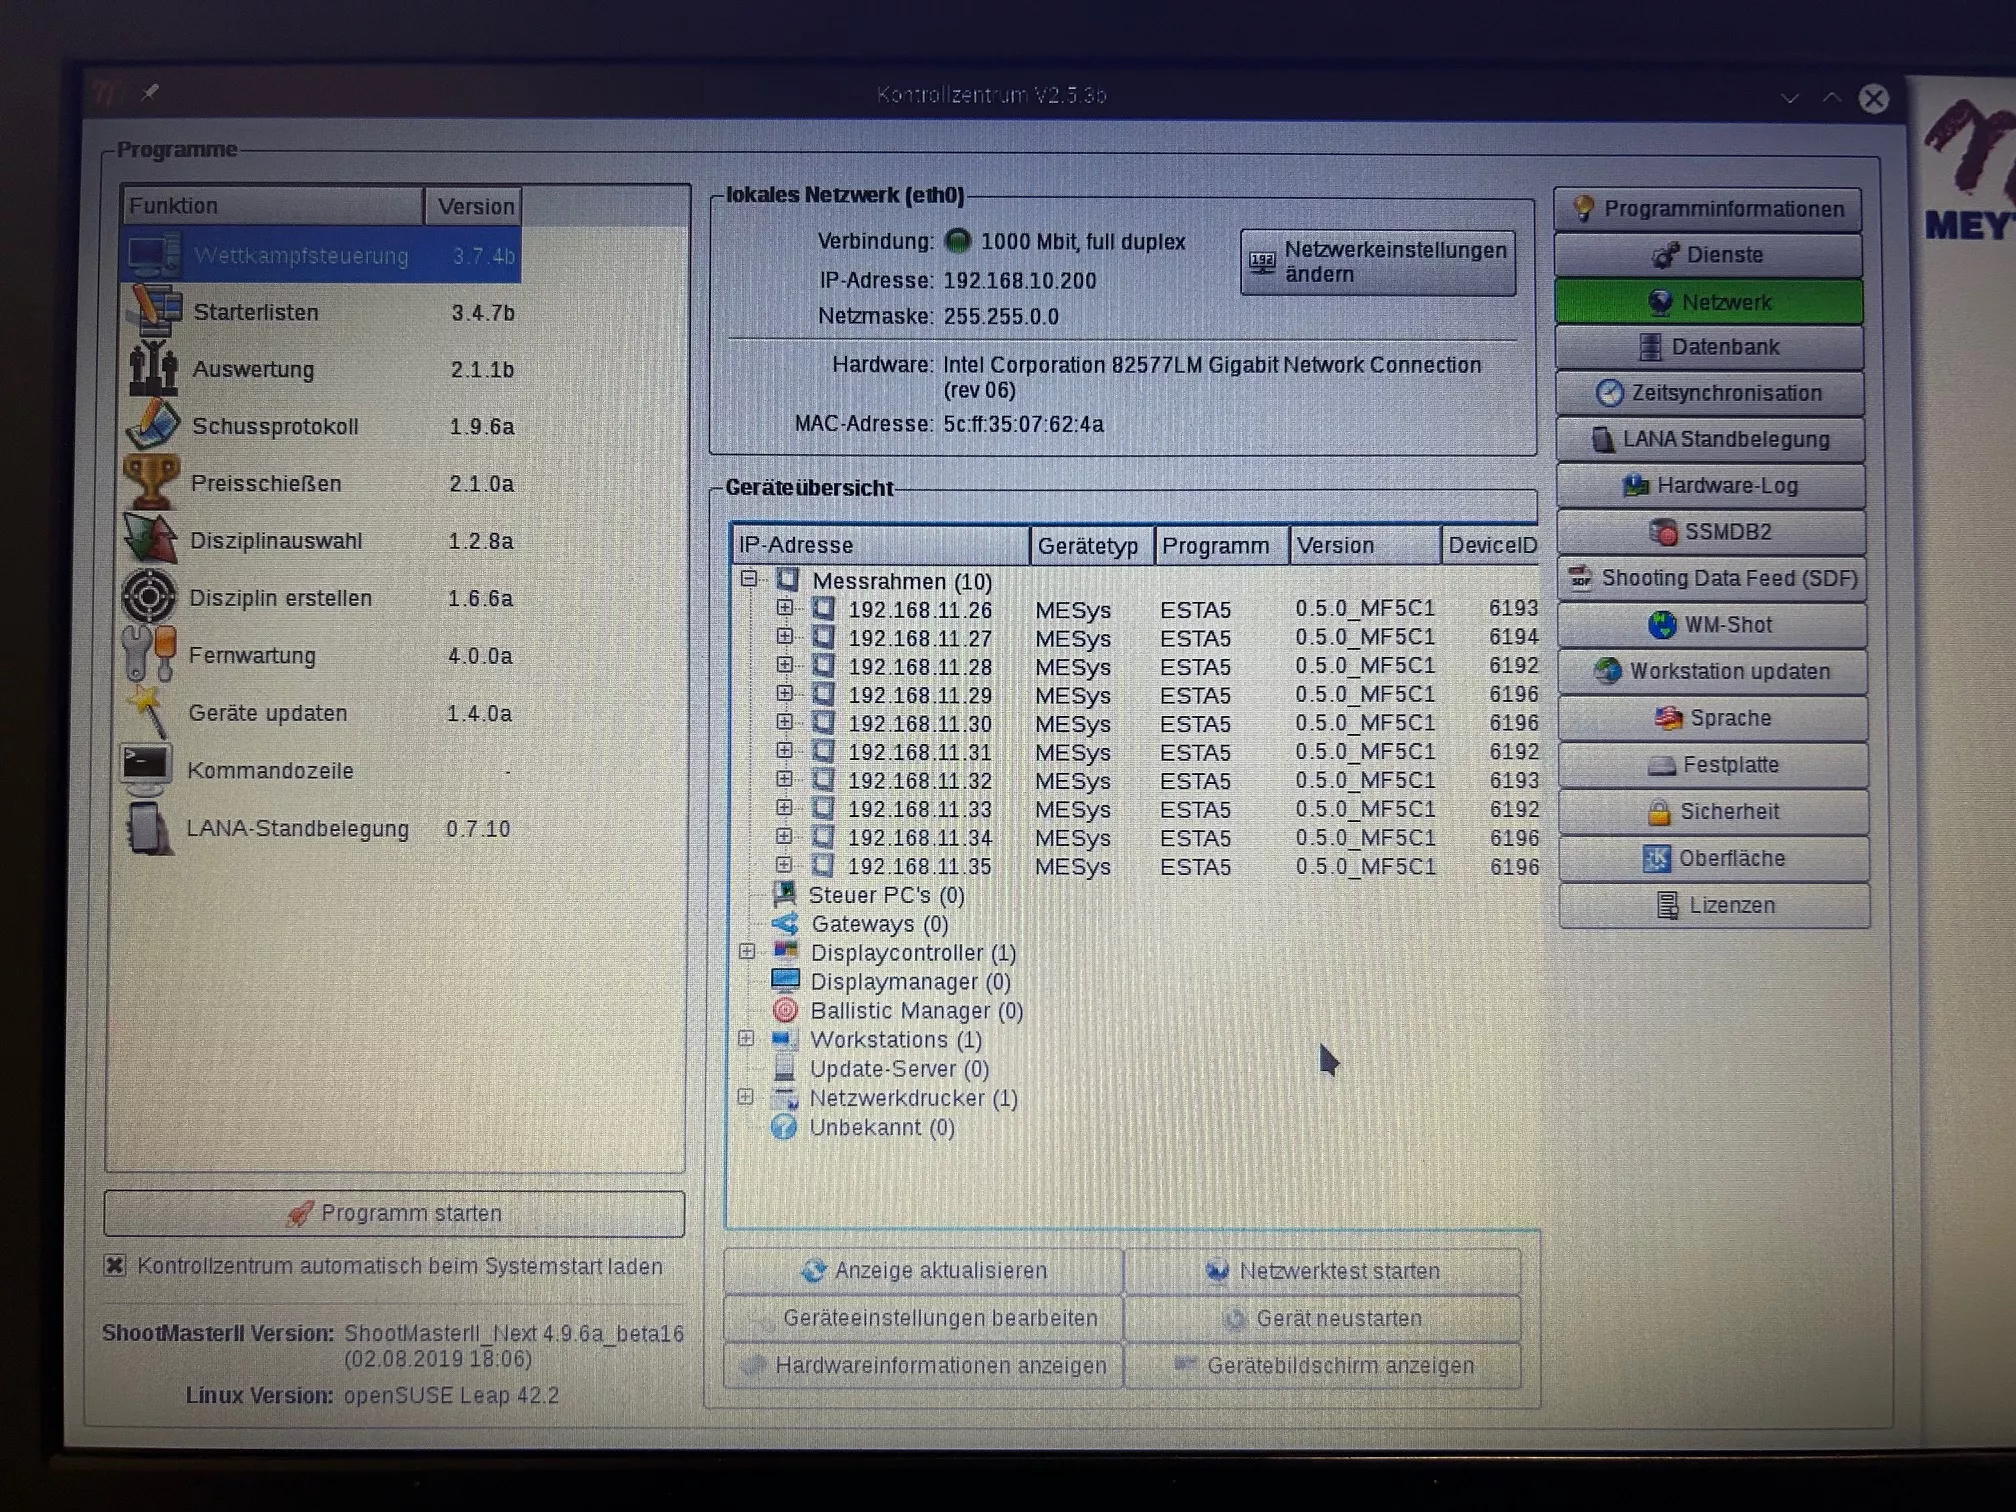Expand the Displaycontroller (1) node
Viewport: 2016px width, 1512px height.
(747, 951)
